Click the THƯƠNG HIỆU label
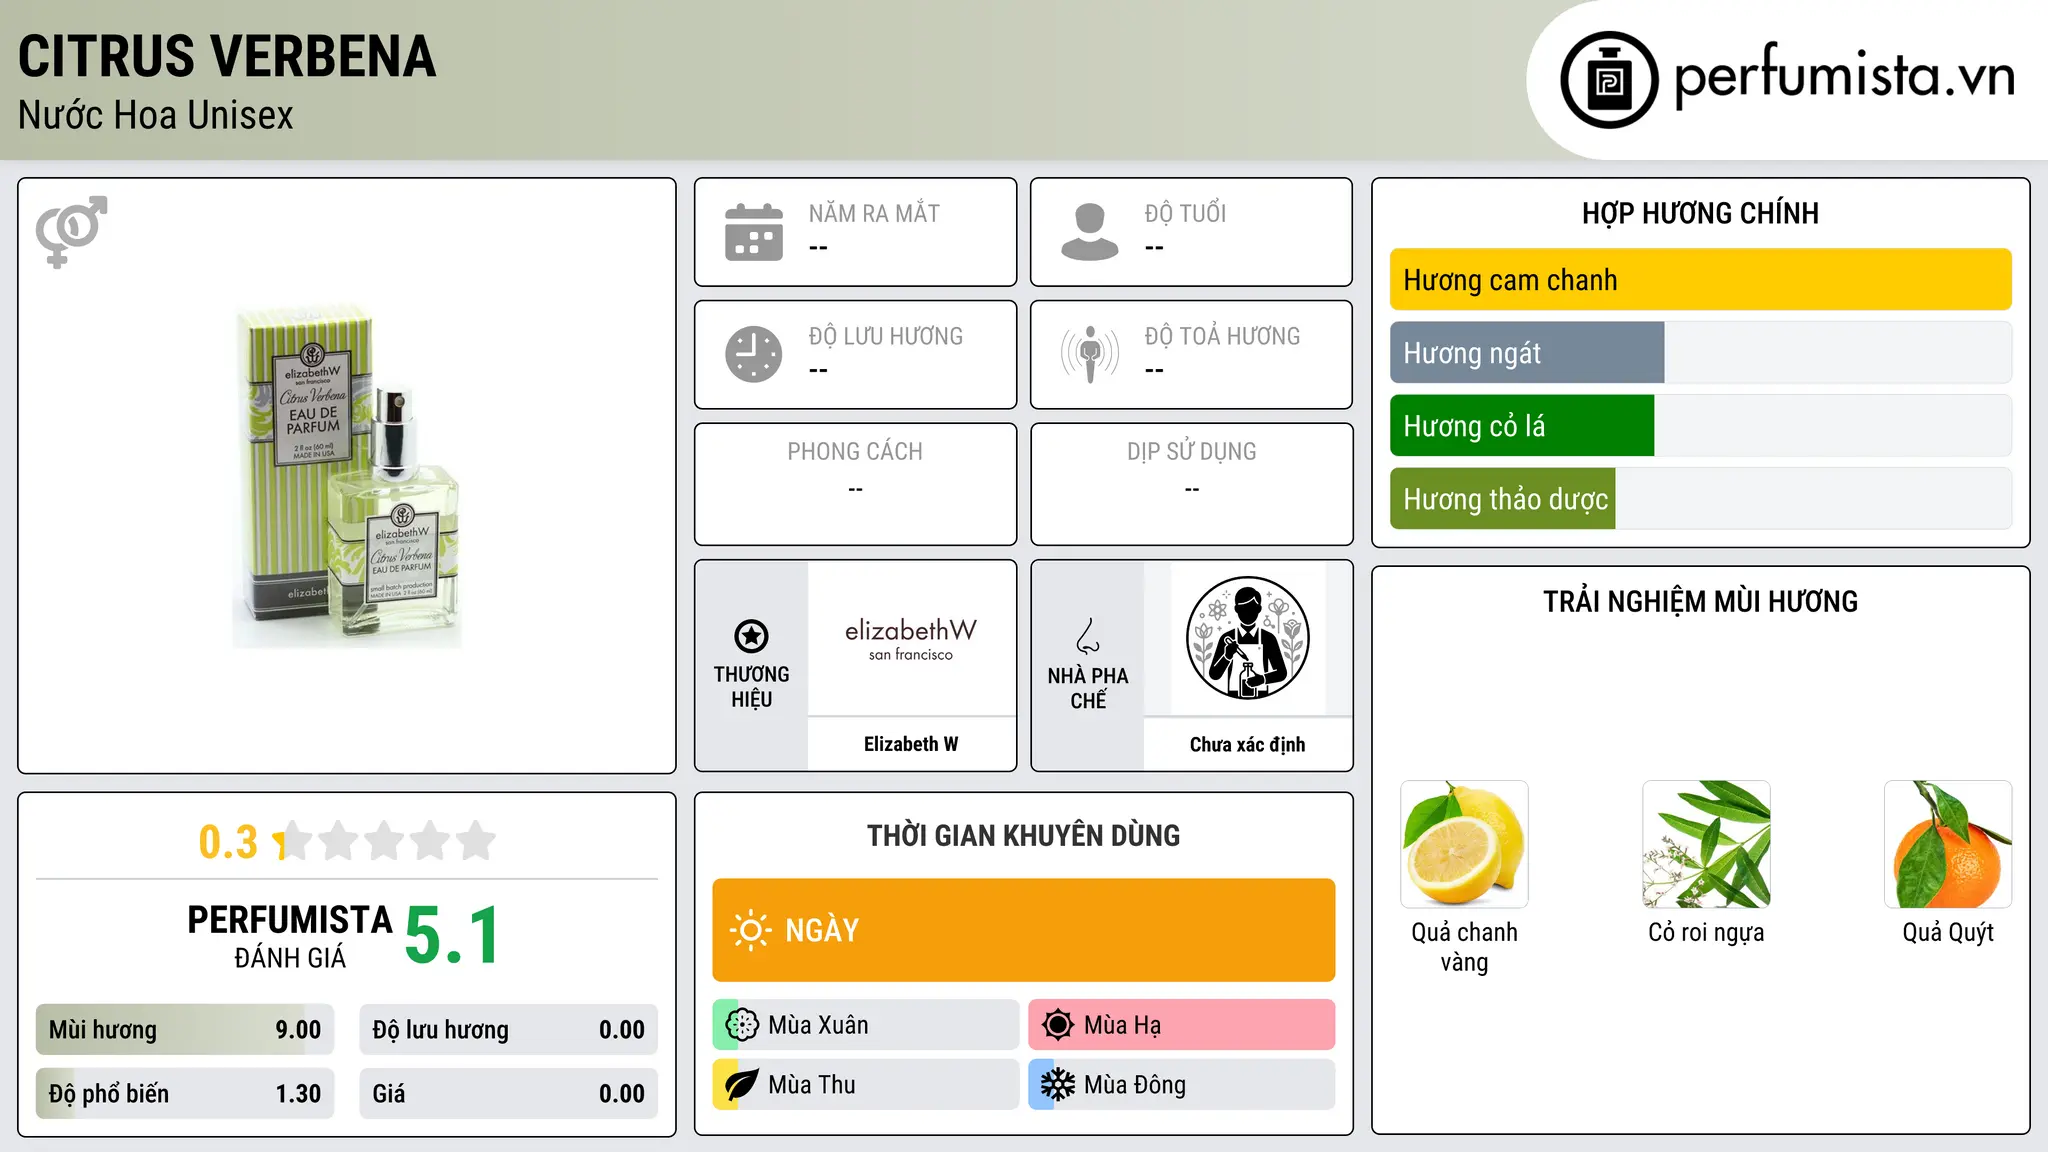 pyautogui.click(x=751, y=687)
